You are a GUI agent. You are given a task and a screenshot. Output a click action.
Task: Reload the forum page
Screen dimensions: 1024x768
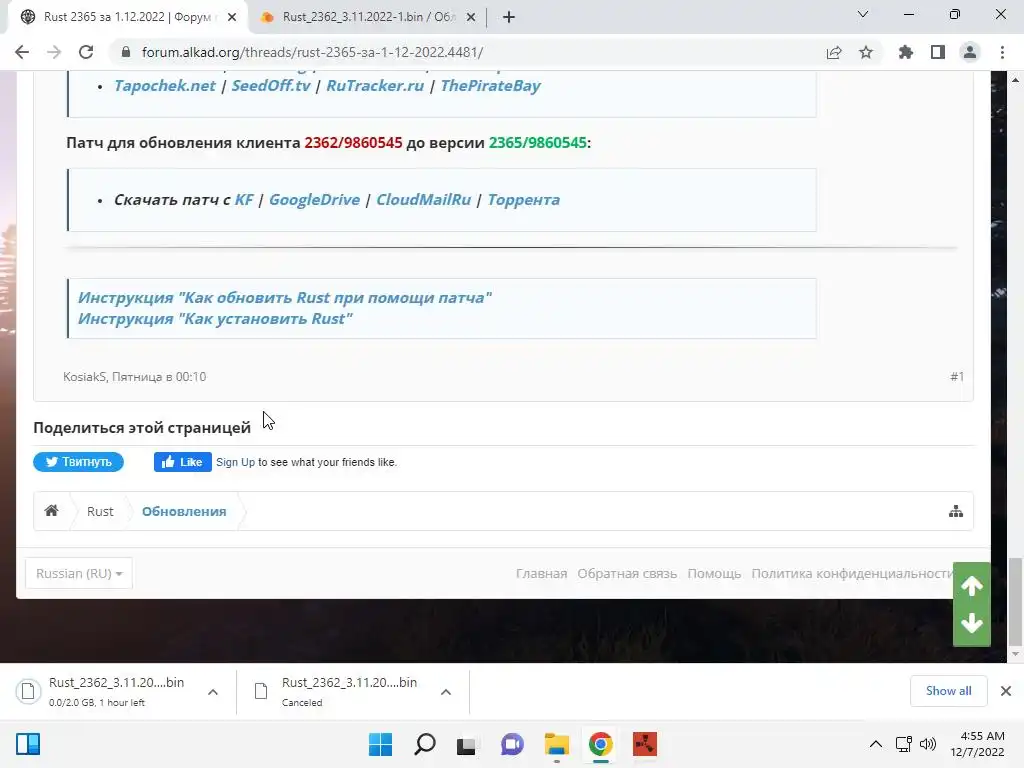coord(86,52)
